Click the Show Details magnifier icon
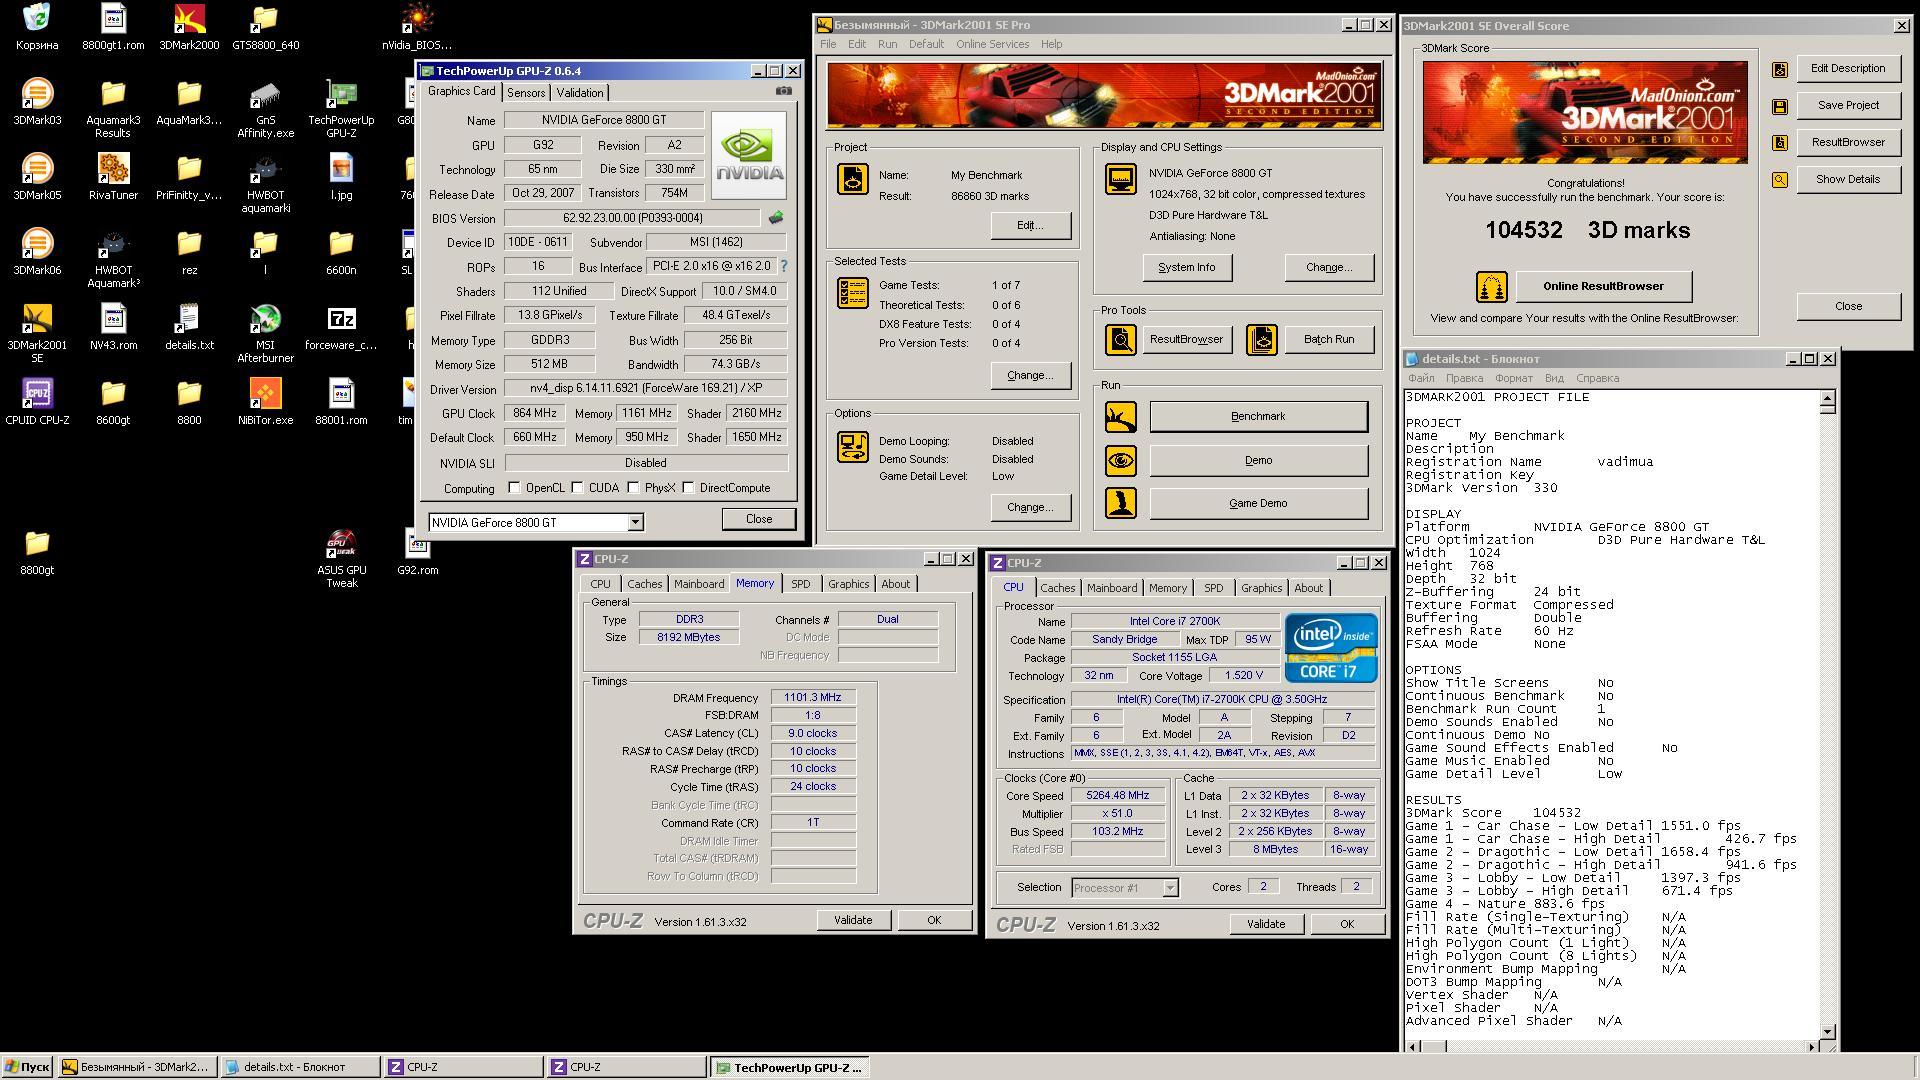The height and width of the screenshot is (1080, 1920). pos(1779,180)
